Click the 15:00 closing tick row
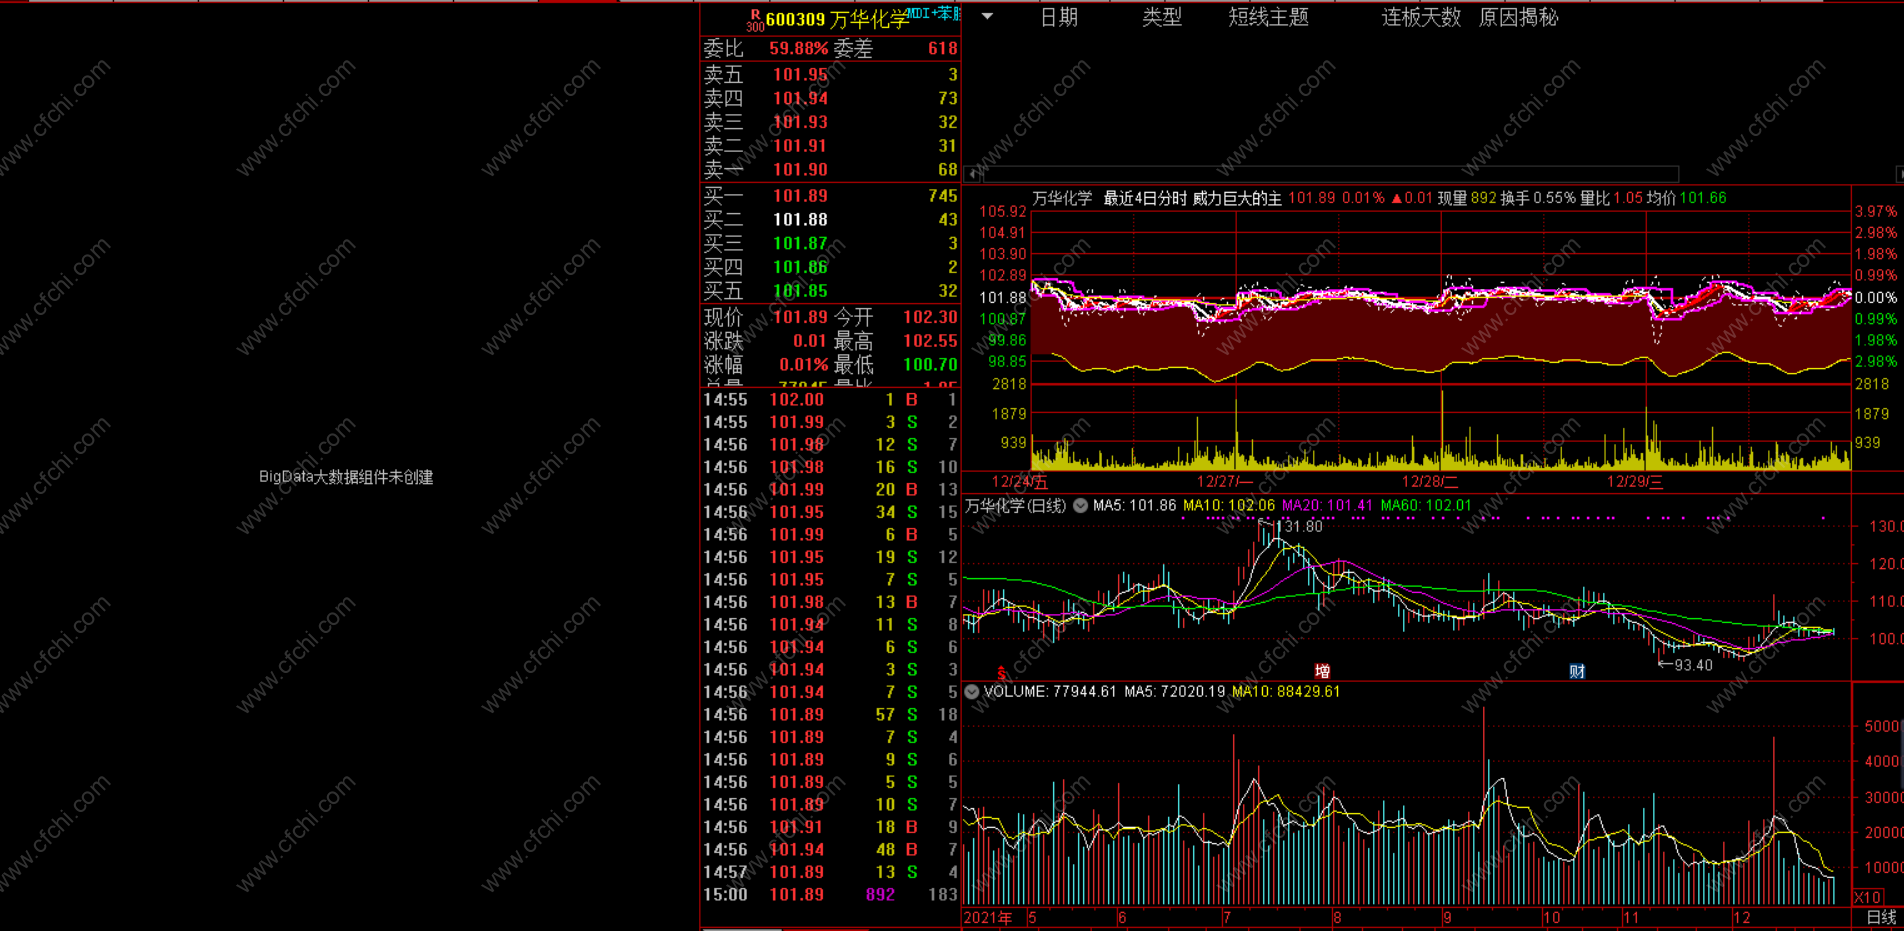 coord(830,895)
